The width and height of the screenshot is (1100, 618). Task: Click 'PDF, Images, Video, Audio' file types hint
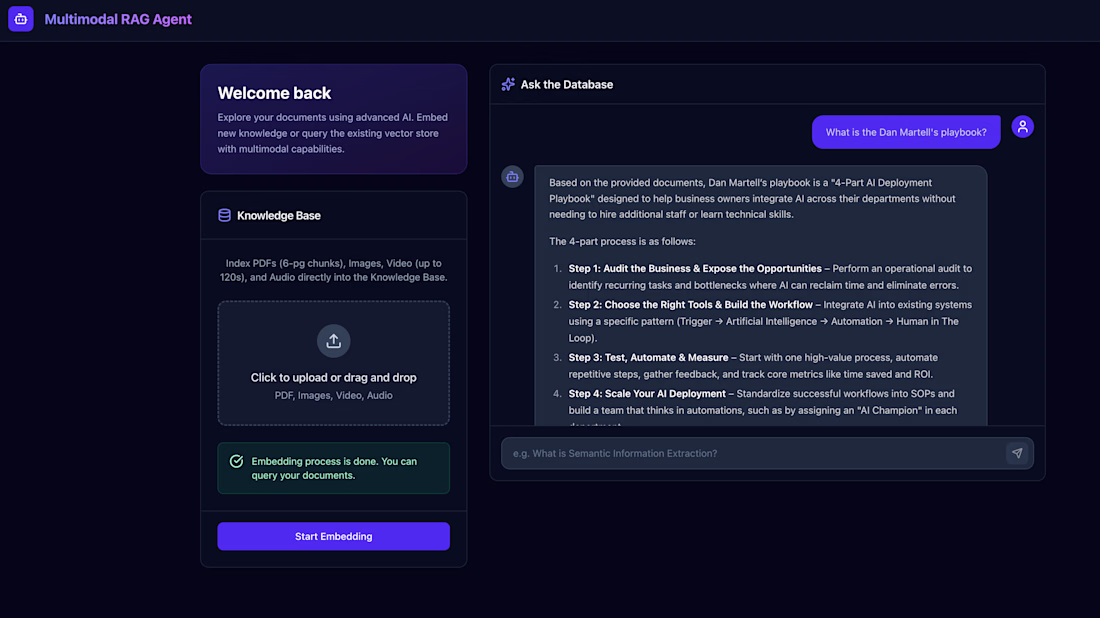(333, 395)
